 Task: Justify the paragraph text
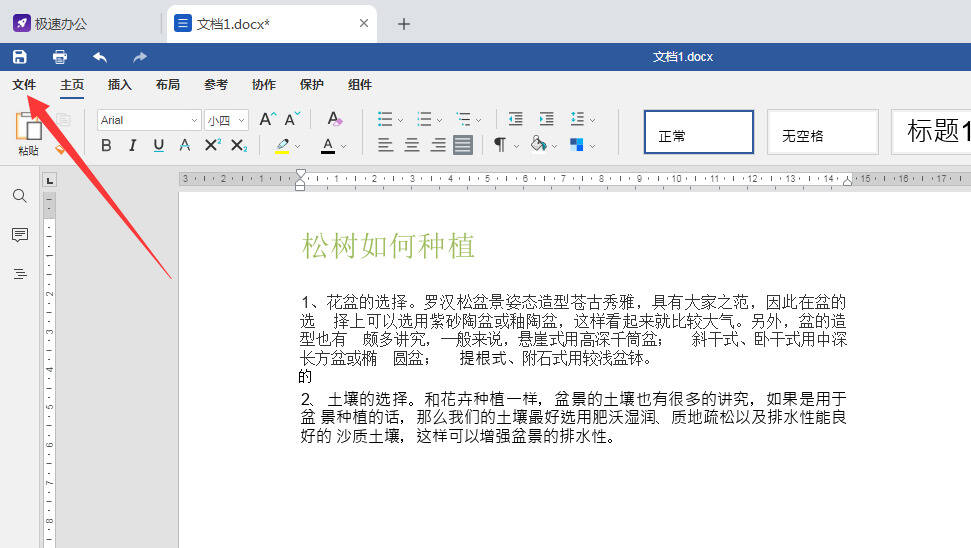tap(463, 146)
